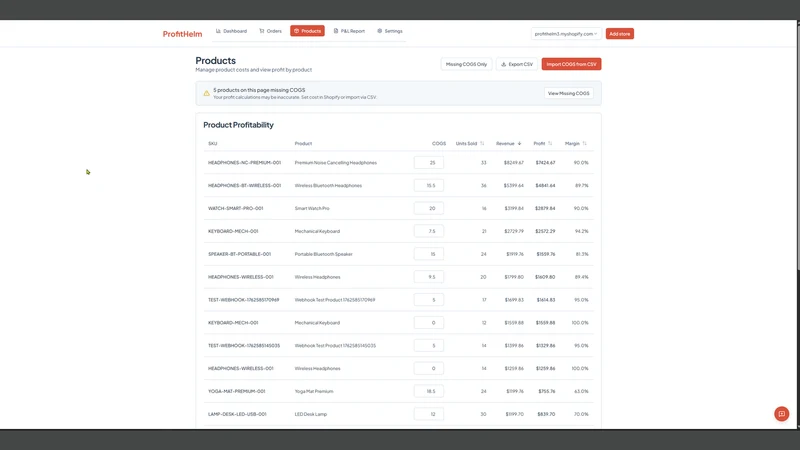Click product name LED Desk Lamp
The width and height of the screenshot is (800, 450).
click(x=311, y=414)
